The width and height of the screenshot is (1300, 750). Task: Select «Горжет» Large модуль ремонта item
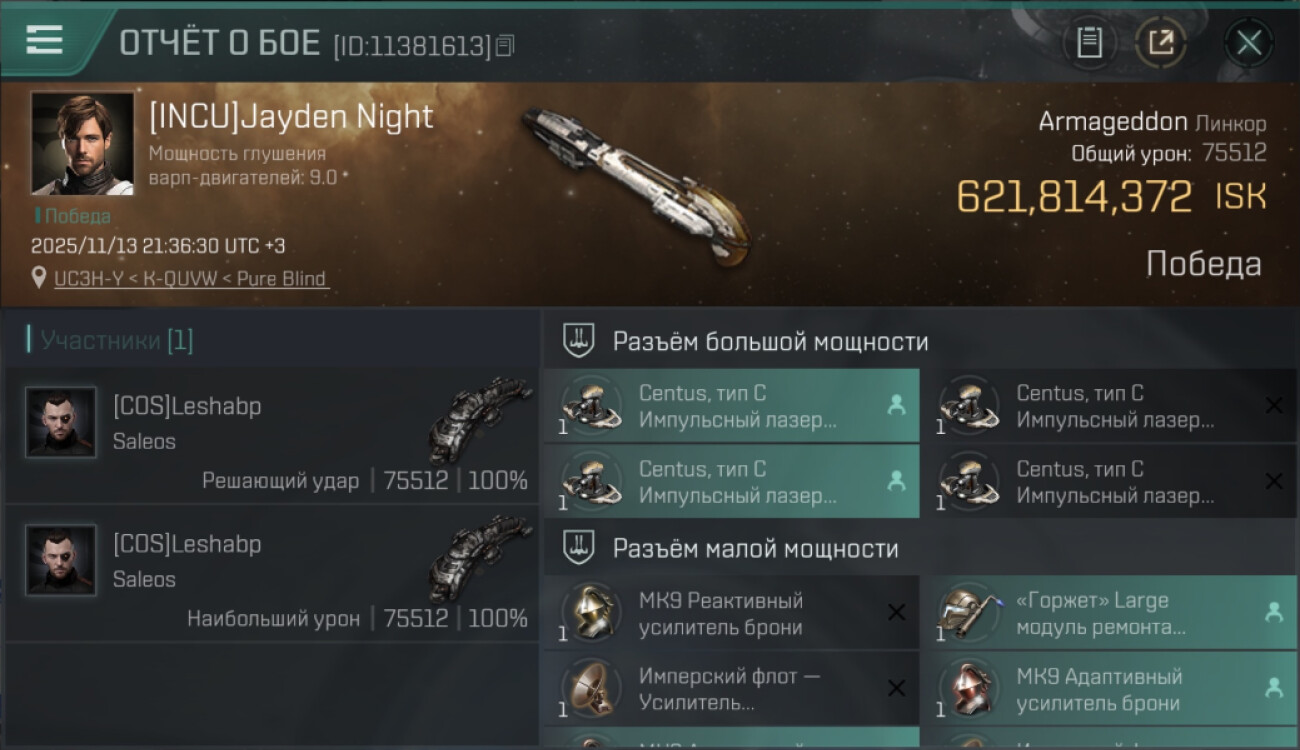[1109, 613]
